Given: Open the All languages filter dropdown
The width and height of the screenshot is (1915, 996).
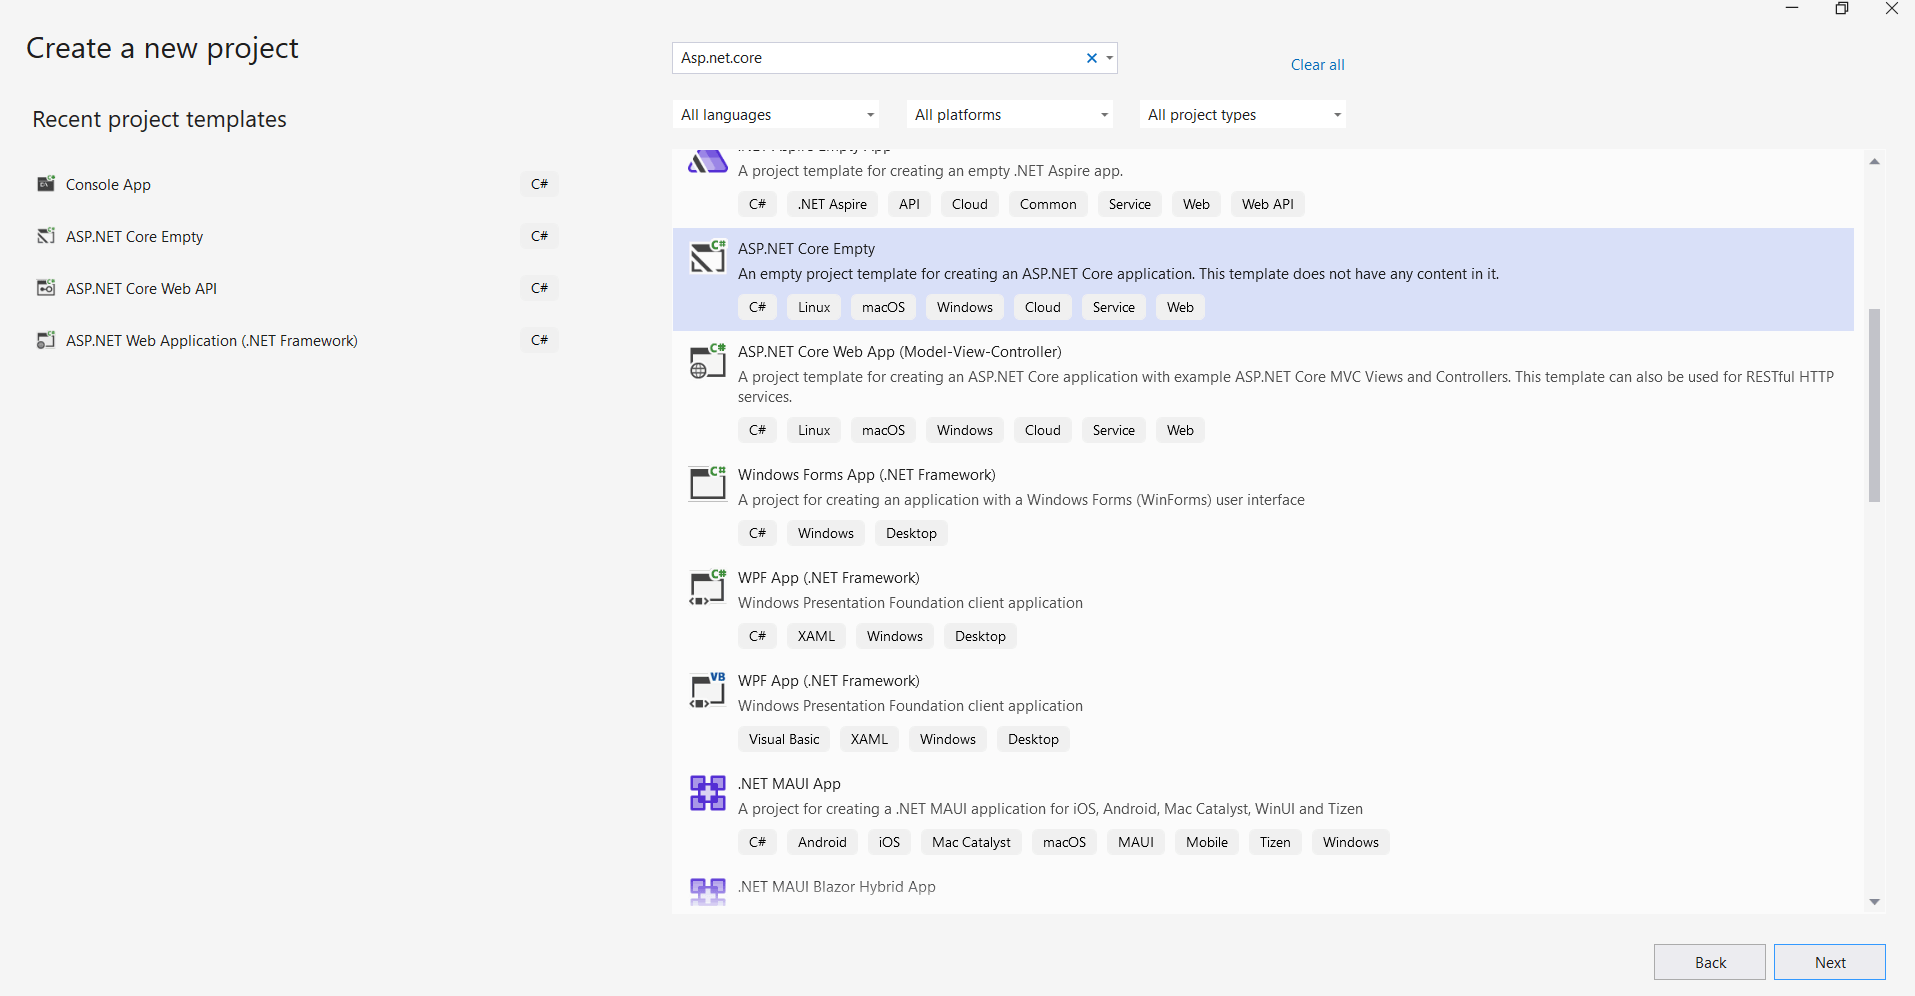Looking at the screenshot, I should point(776,115).
